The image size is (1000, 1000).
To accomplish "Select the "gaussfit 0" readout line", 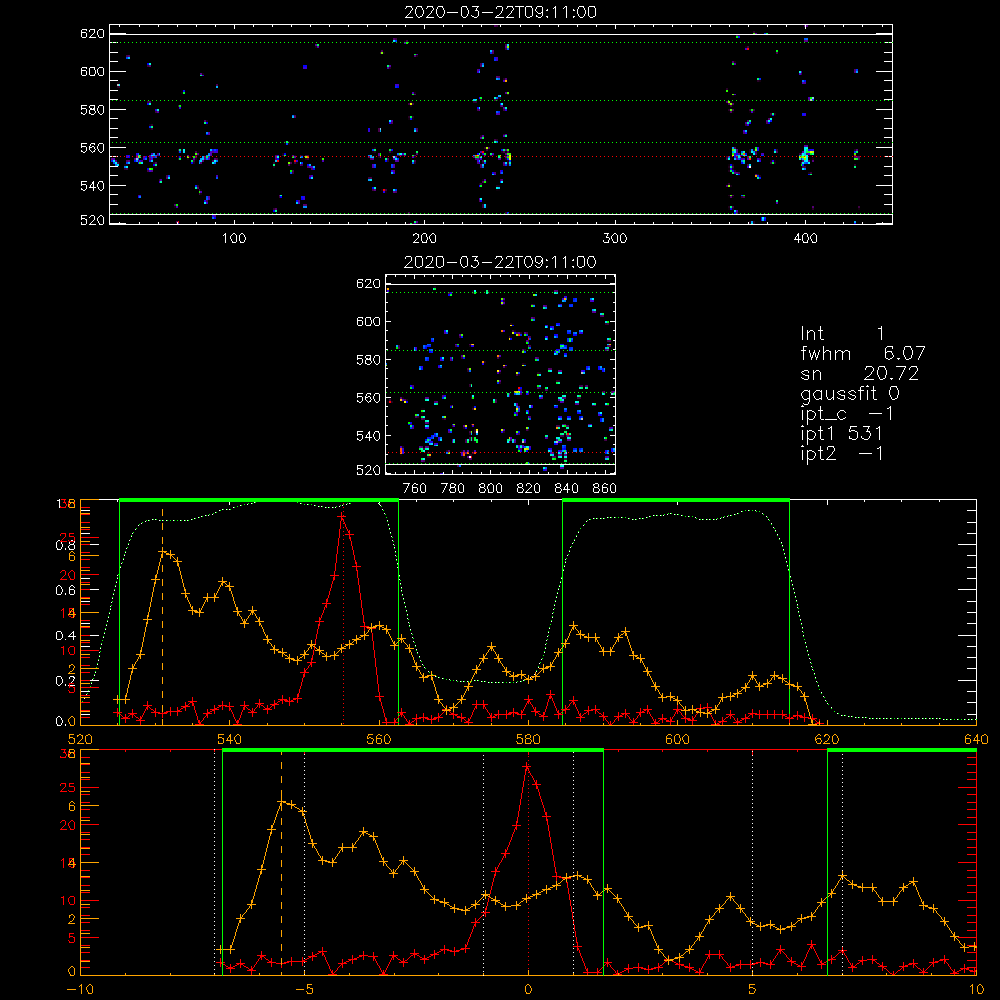I will pyautogui.click(x=849, y=394).
